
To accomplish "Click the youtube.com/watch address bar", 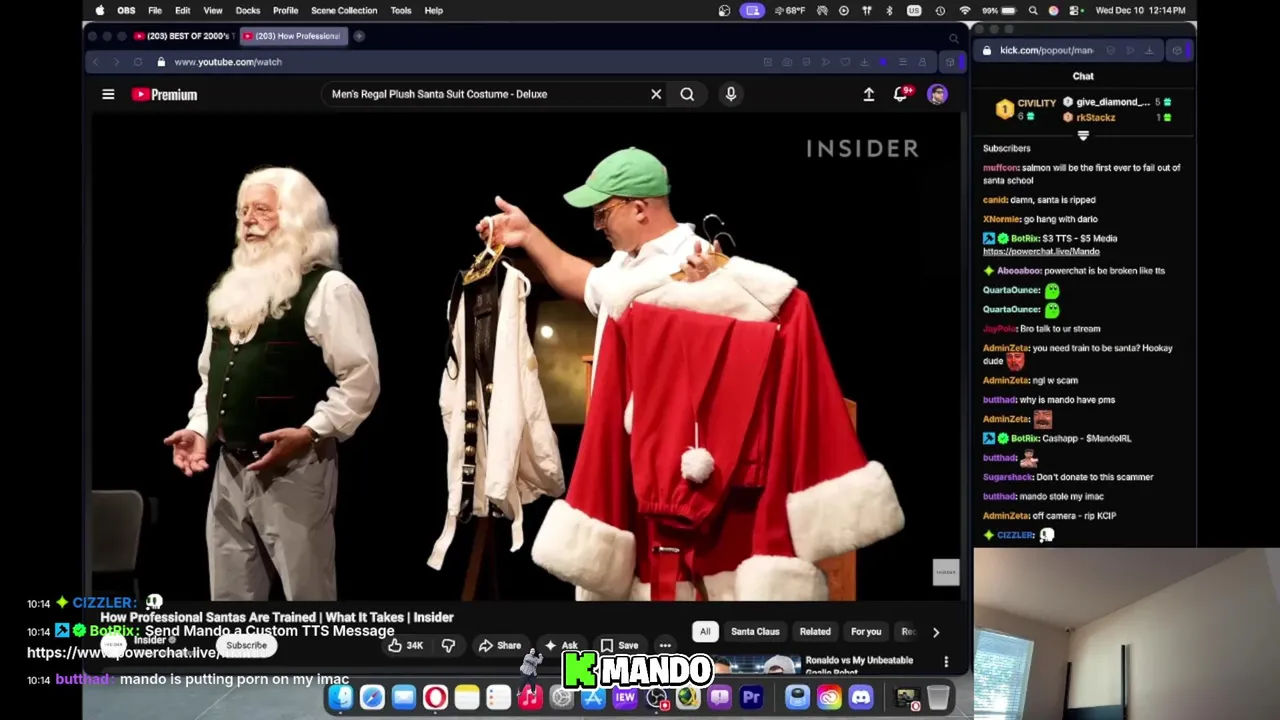I will point(228,62).
